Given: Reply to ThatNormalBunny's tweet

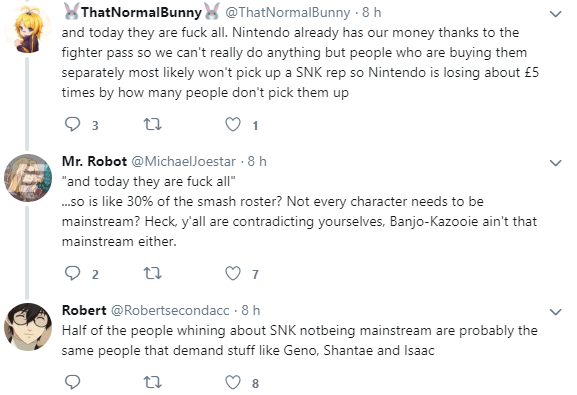Looking at the screenshot, I should [72, 124].
